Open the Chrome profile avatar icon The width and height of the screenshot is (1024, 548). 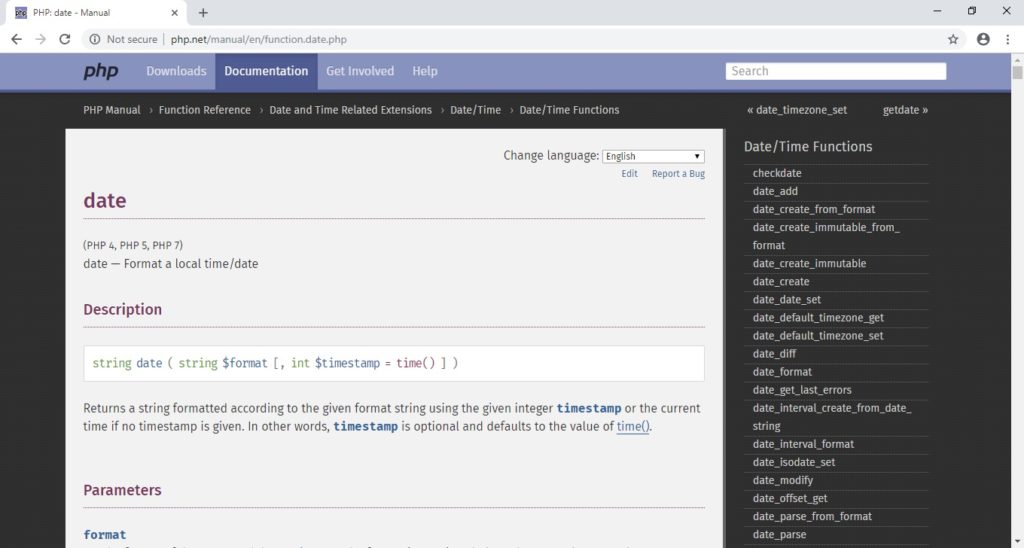click(983, 39)
